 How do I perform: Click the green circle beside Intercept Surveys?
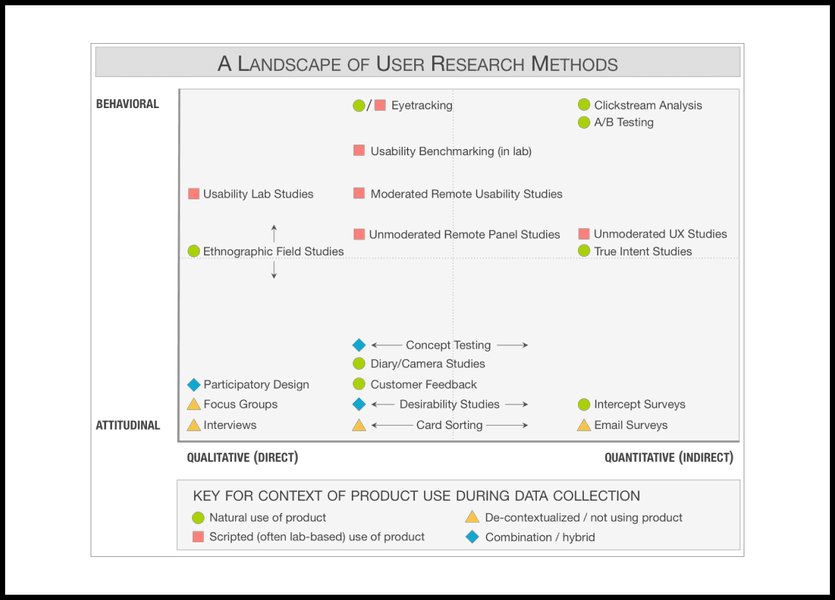584,405
